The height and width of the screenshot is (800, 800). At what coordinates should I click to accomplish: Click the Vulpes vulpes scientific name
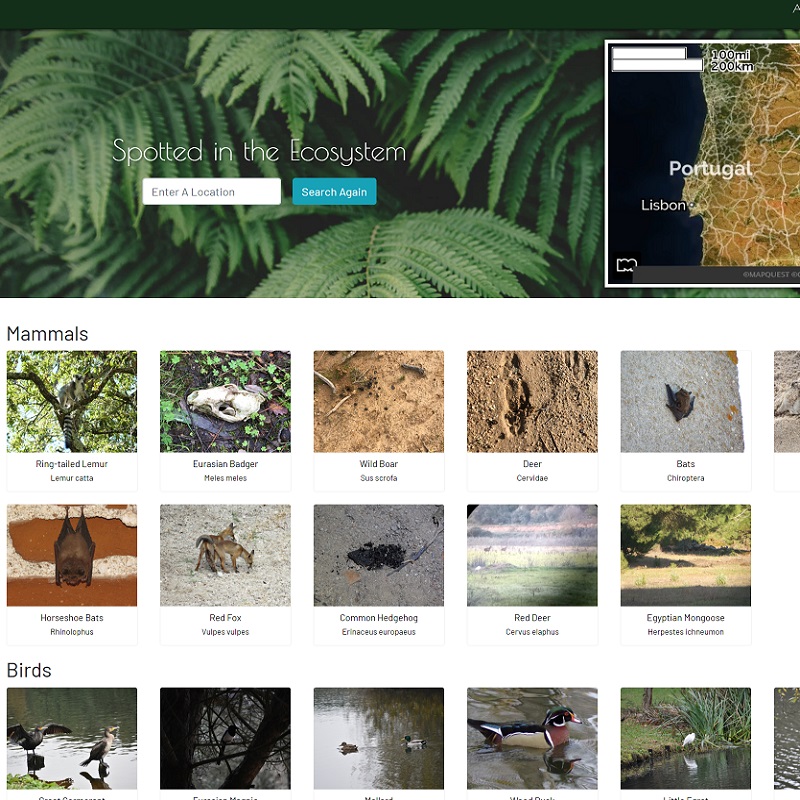pyautogui.click(x=226, y=632)
